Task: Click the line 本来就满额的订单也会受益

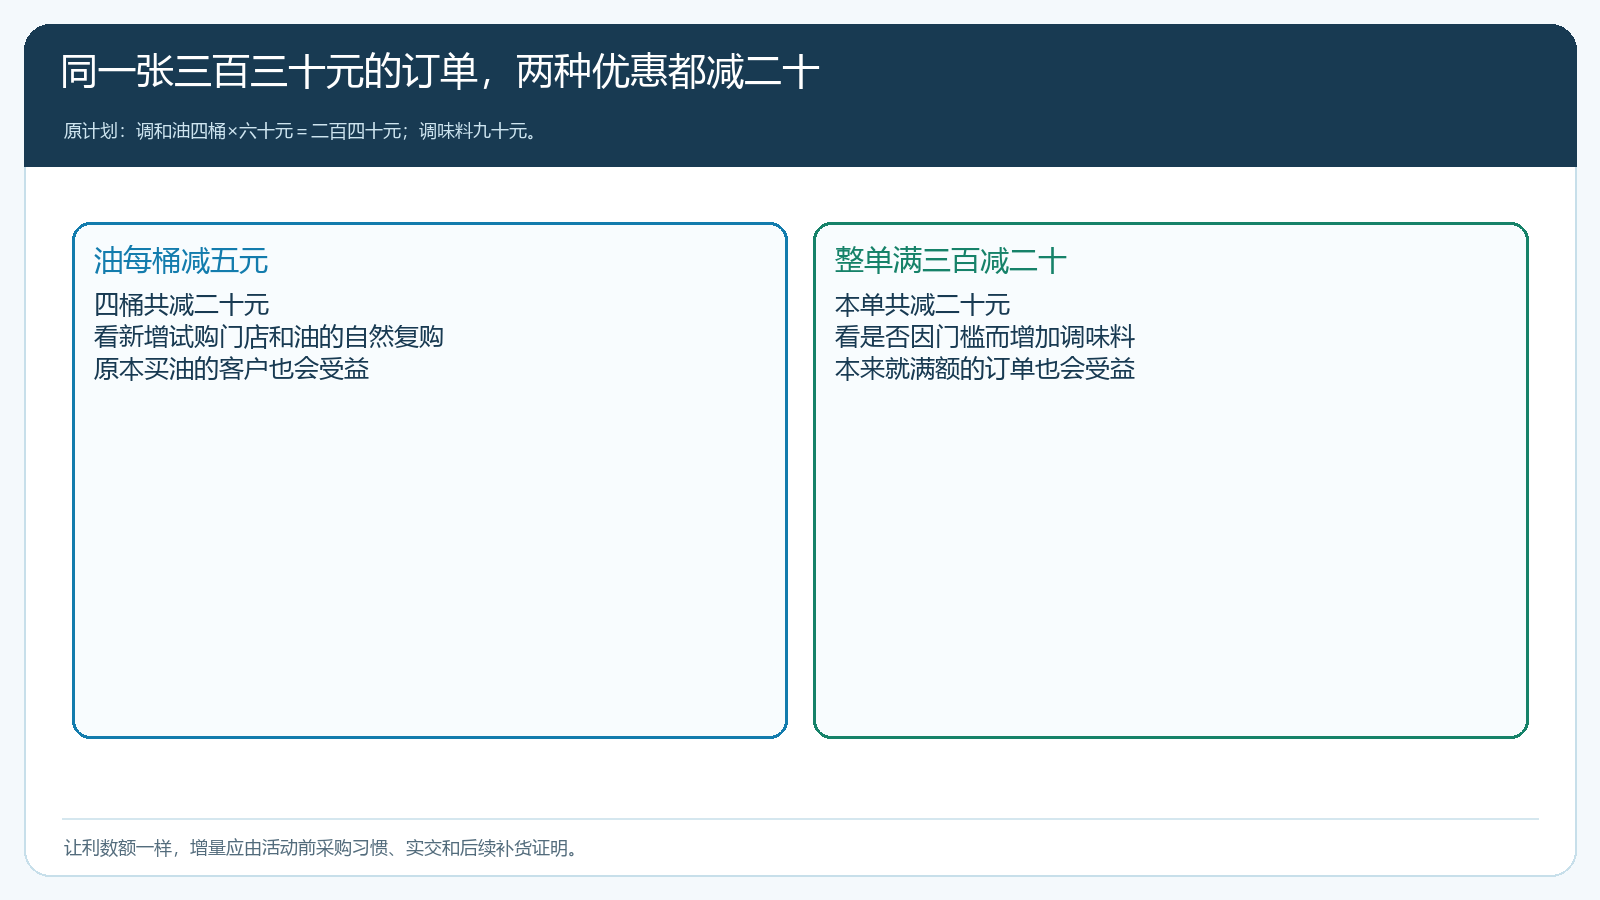Action: (x=985, y=369)
